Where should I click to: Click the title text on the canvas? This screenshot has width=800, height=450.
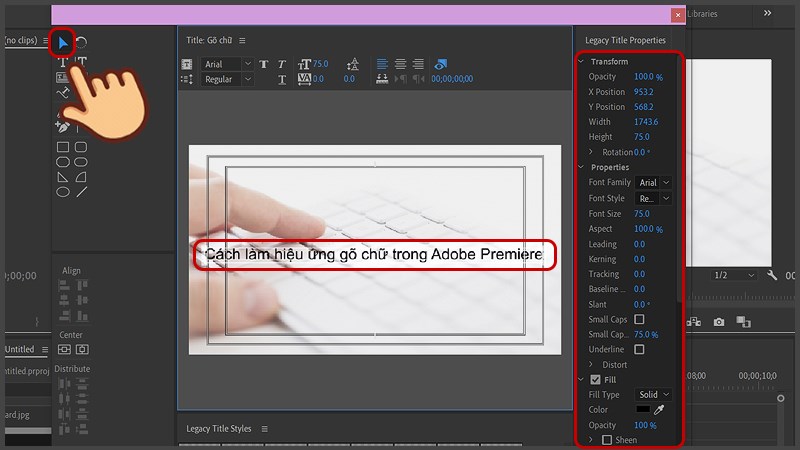tap(374, 254)
